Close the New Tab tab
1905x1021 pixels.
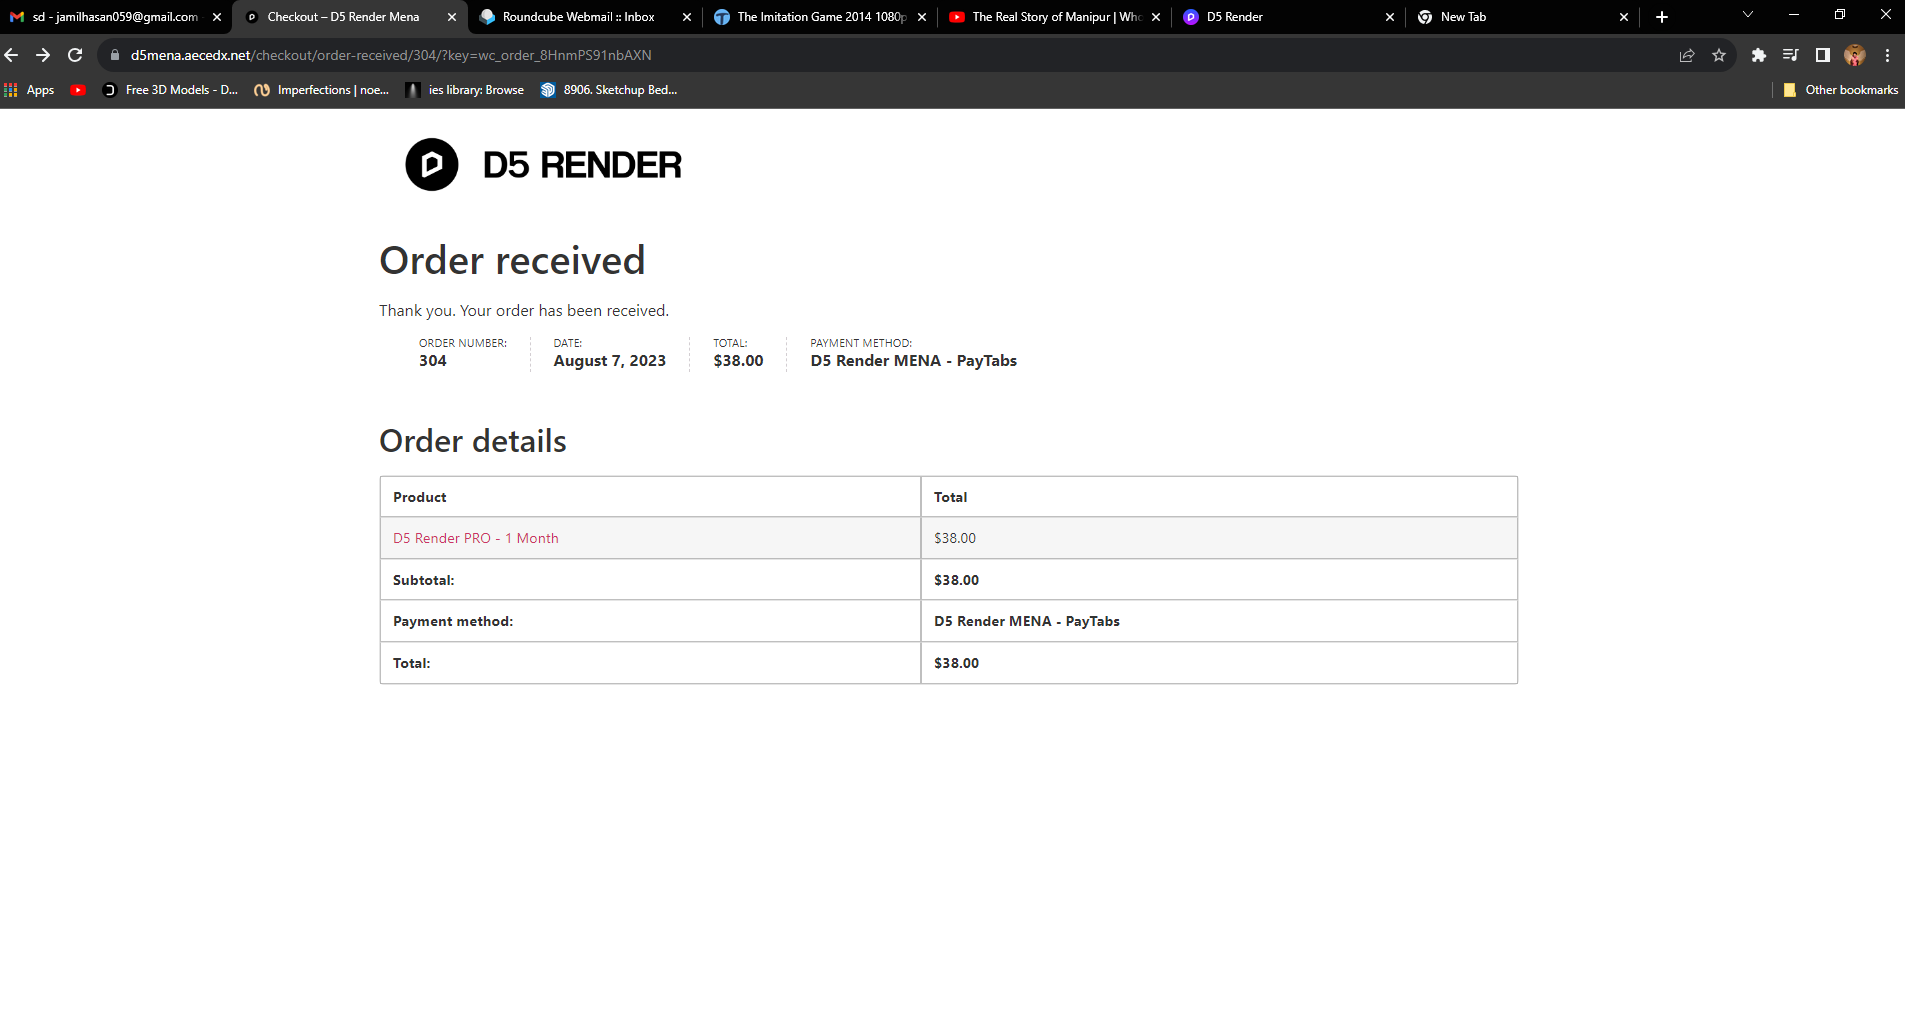[x=1624, y=17]
